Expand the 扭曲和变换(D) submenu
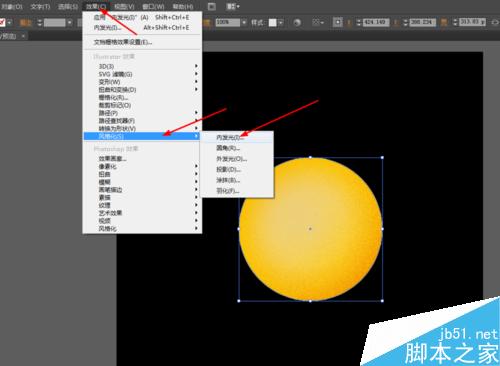Viewport: 500px width, 366px height. pyautogui.click(x=142, y=90)
